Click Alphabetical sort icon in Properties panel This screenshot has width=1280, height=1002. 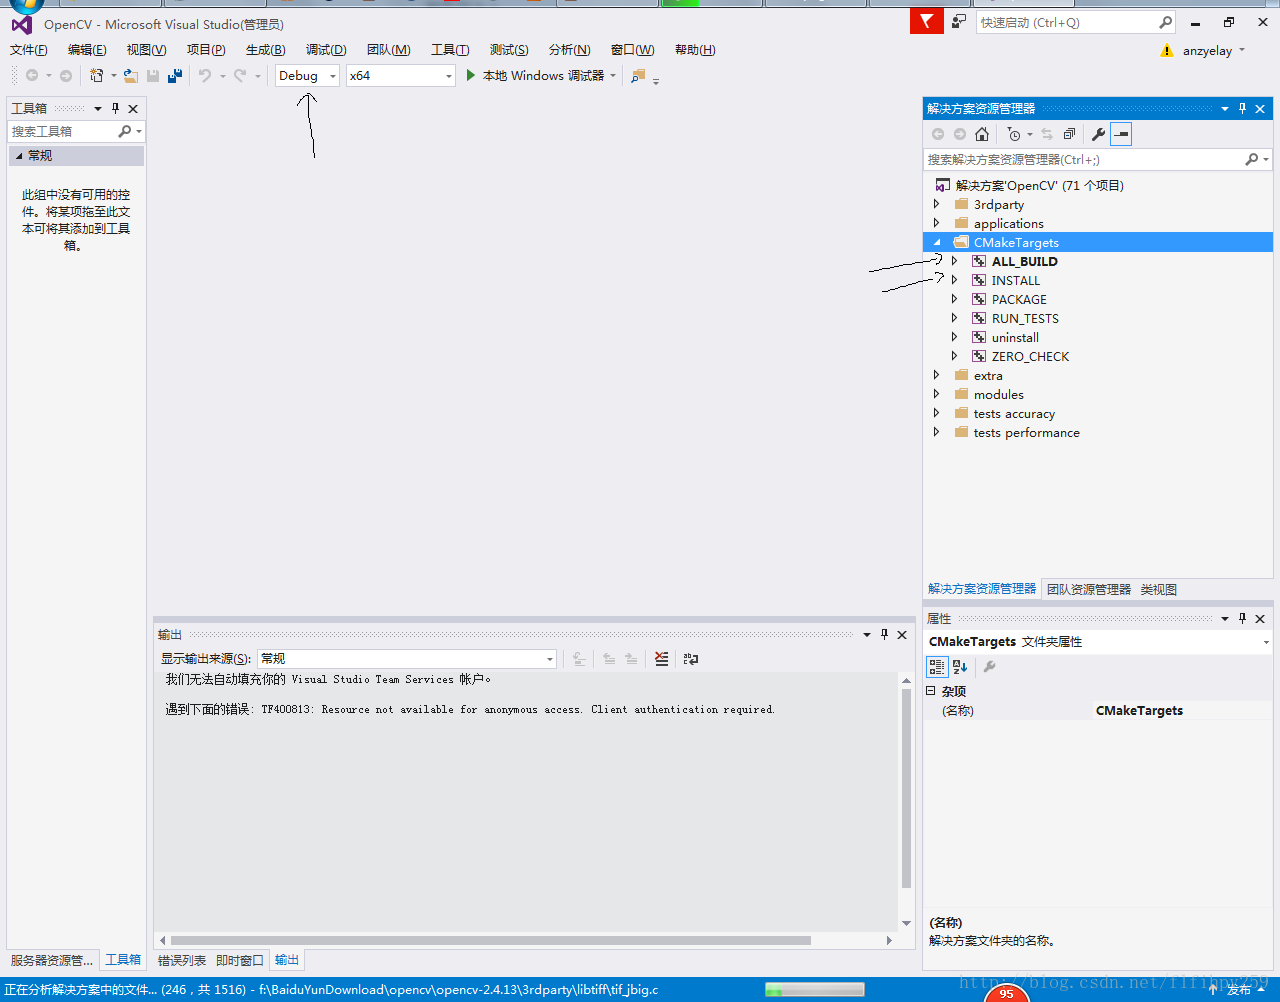point(960,666)
